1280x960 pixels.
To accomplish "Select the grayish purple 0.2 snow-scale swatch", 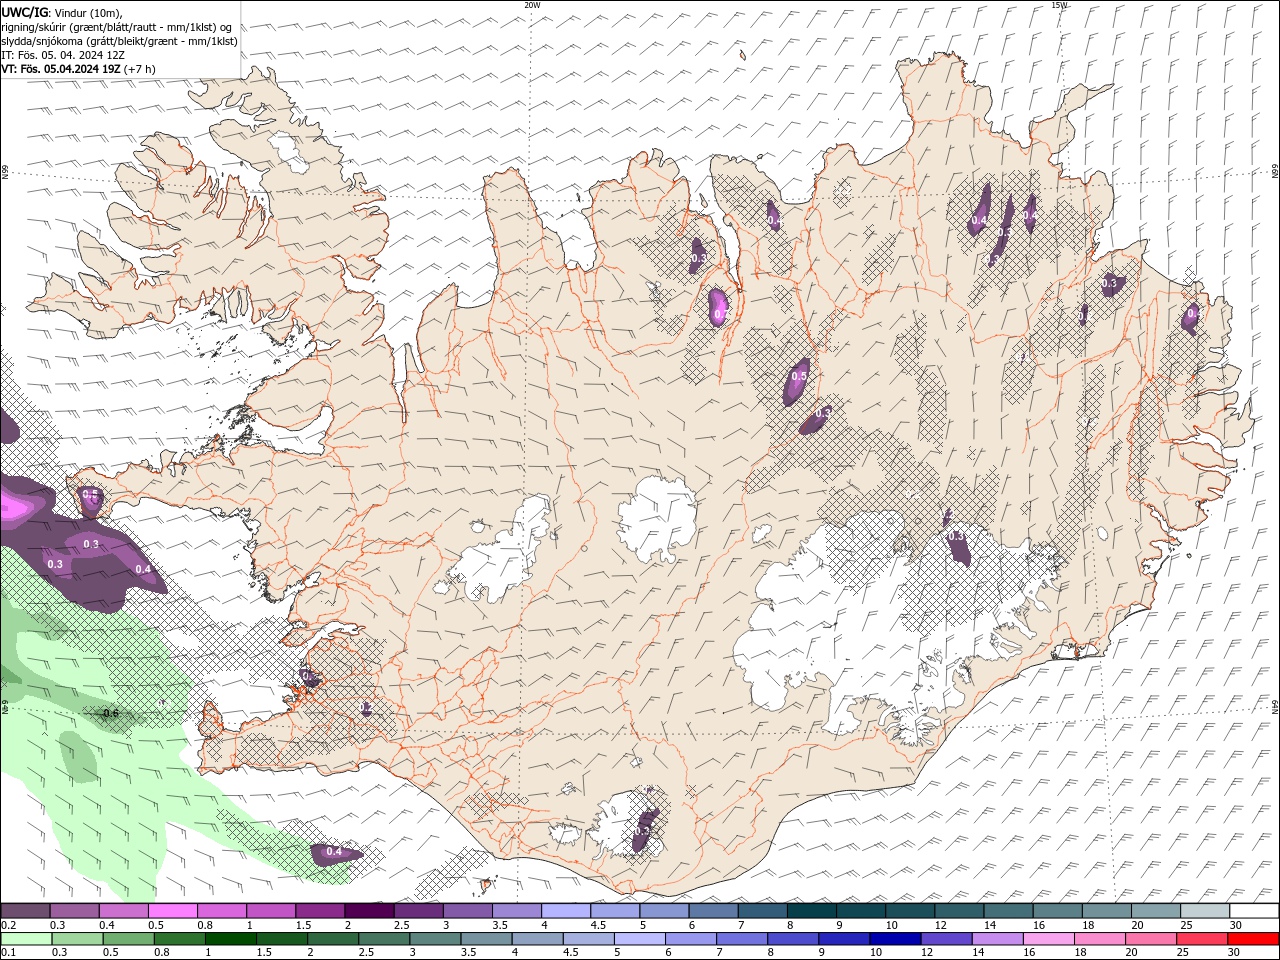I will (25, 911).
